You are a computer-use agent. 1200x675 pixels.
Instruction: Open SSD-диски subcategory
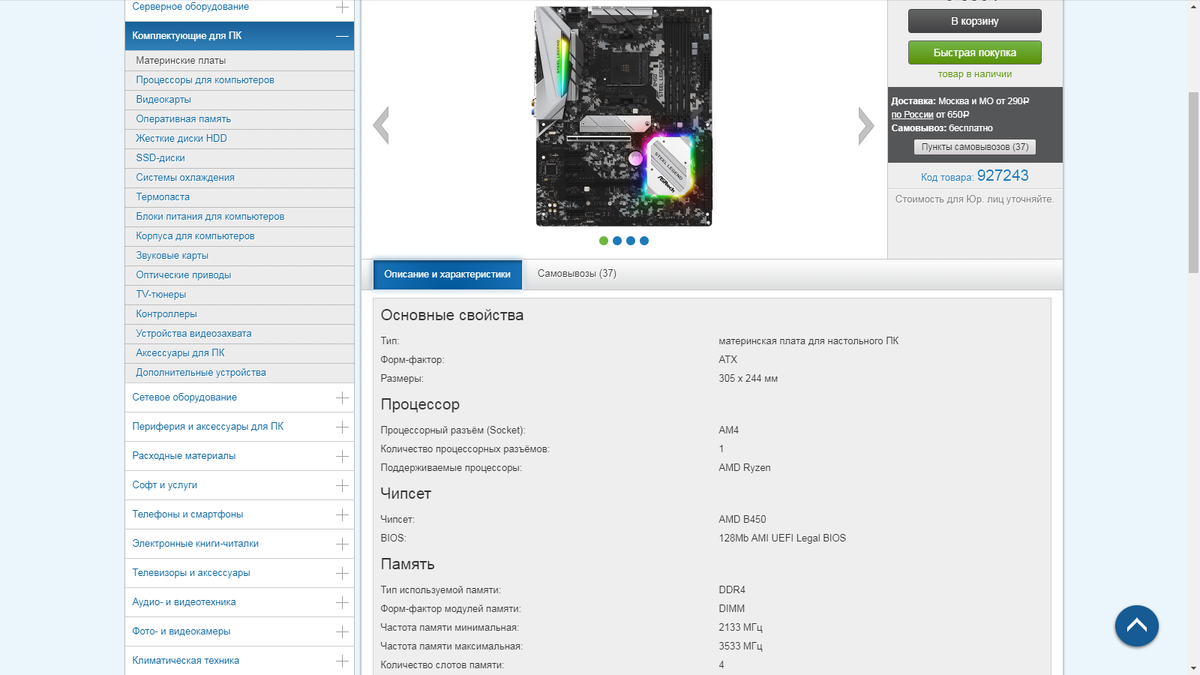pyautogui.click(x=160, y=158)
